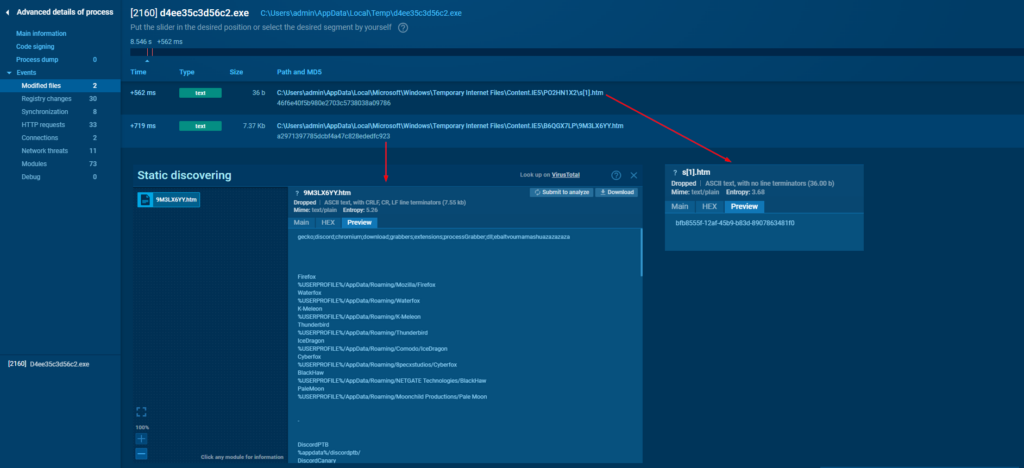The width and height of the screenshot is (1024, 468).
Task: Close the Static discovering panel
Action: (x=633, y=175)
